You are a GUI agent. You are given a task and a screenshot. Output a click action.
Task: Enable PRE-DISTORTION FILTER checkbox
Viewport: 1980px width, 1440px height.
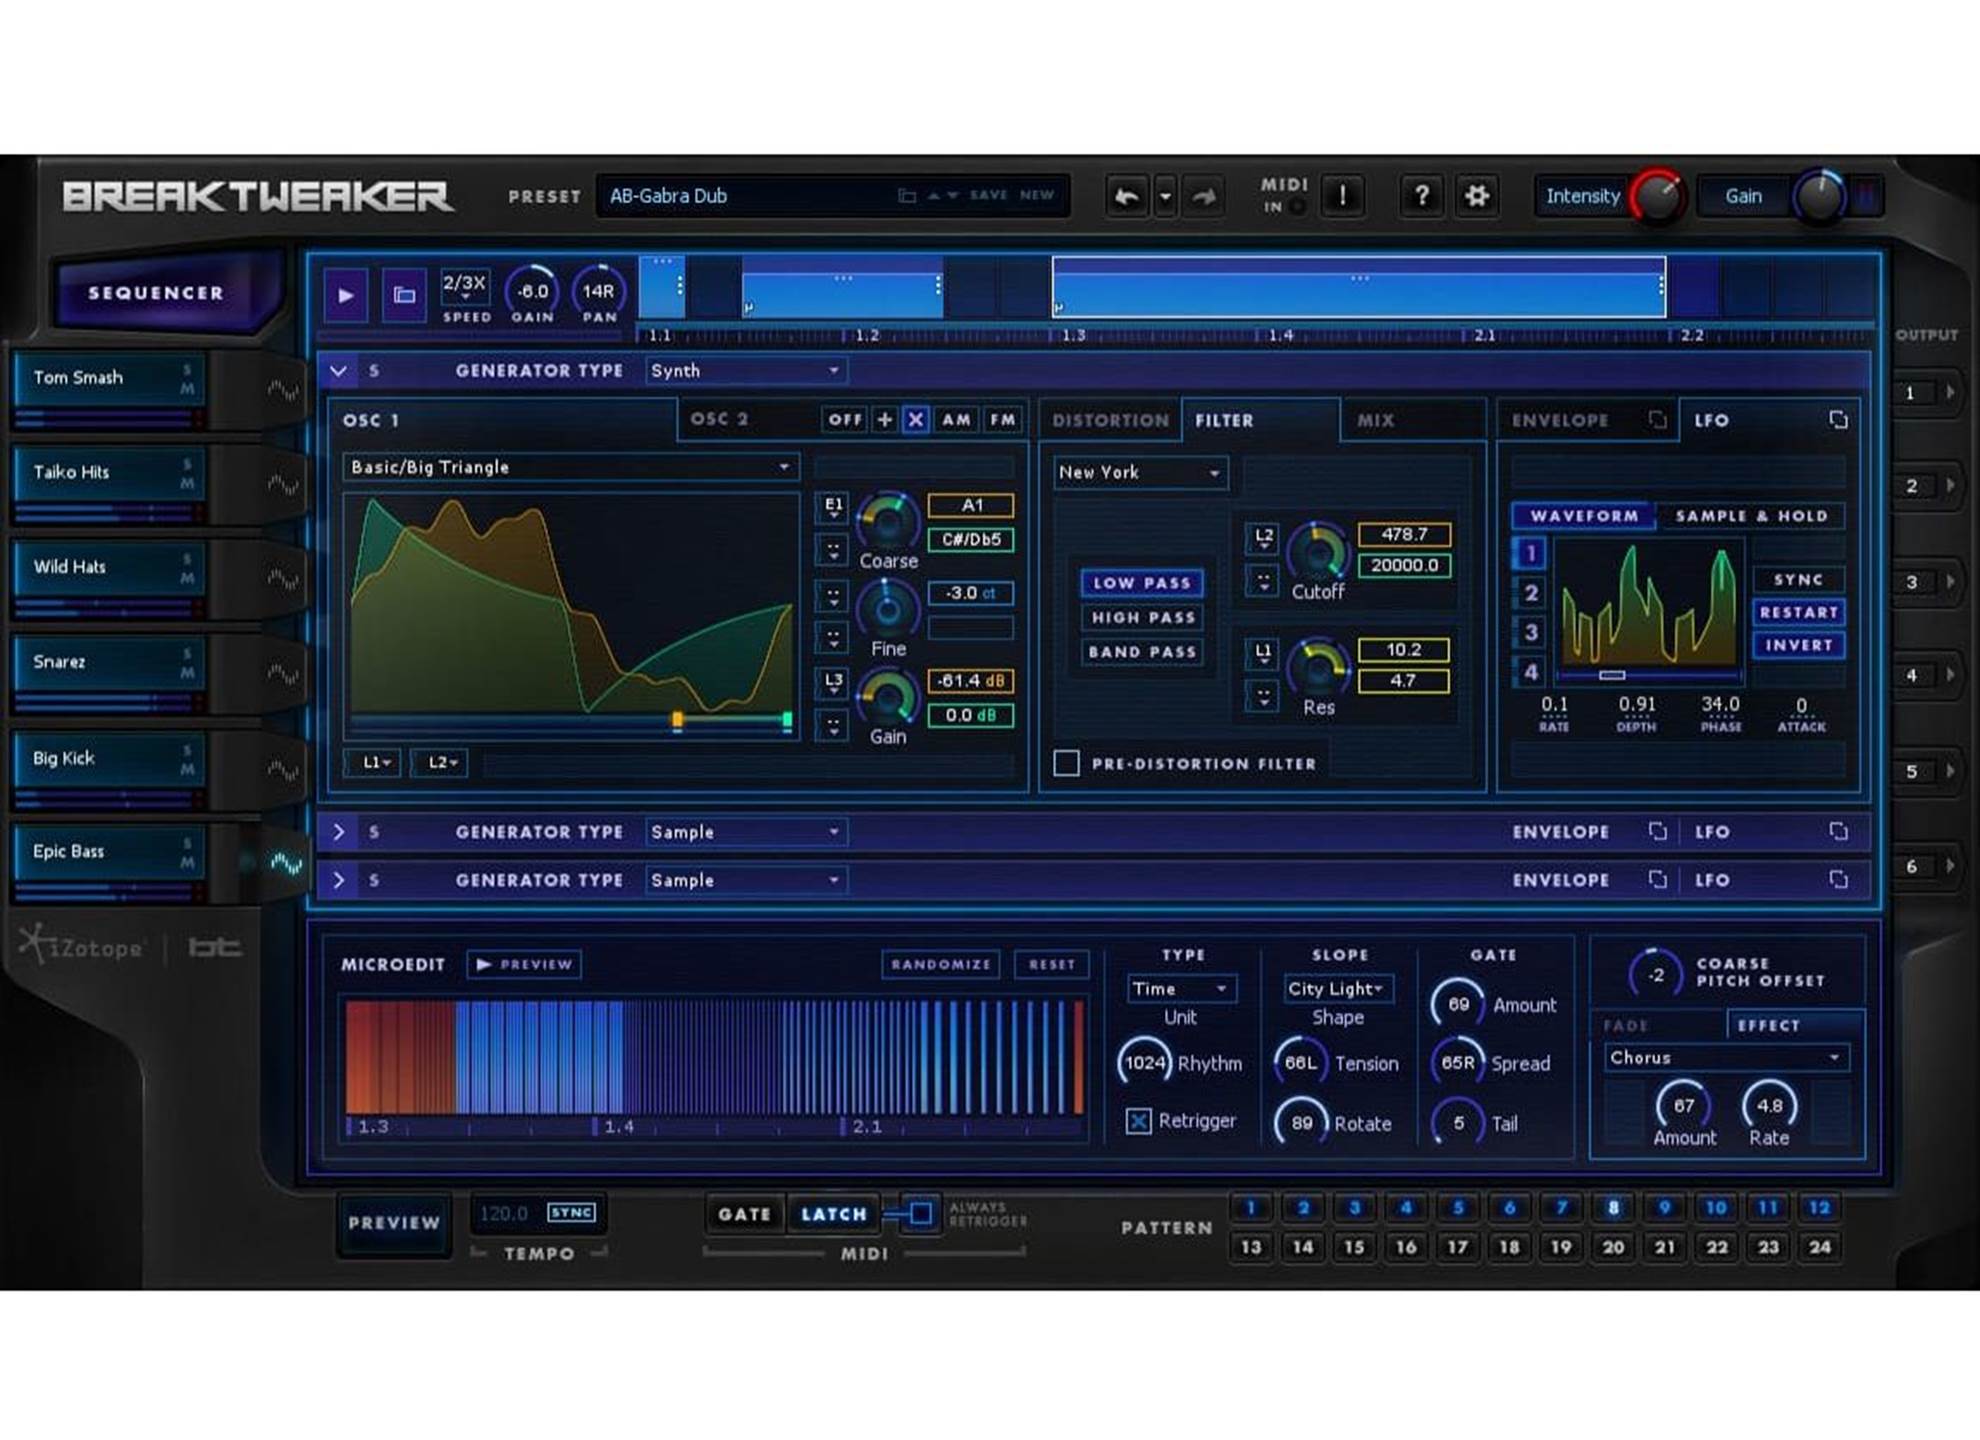(x=1067, y=763)
